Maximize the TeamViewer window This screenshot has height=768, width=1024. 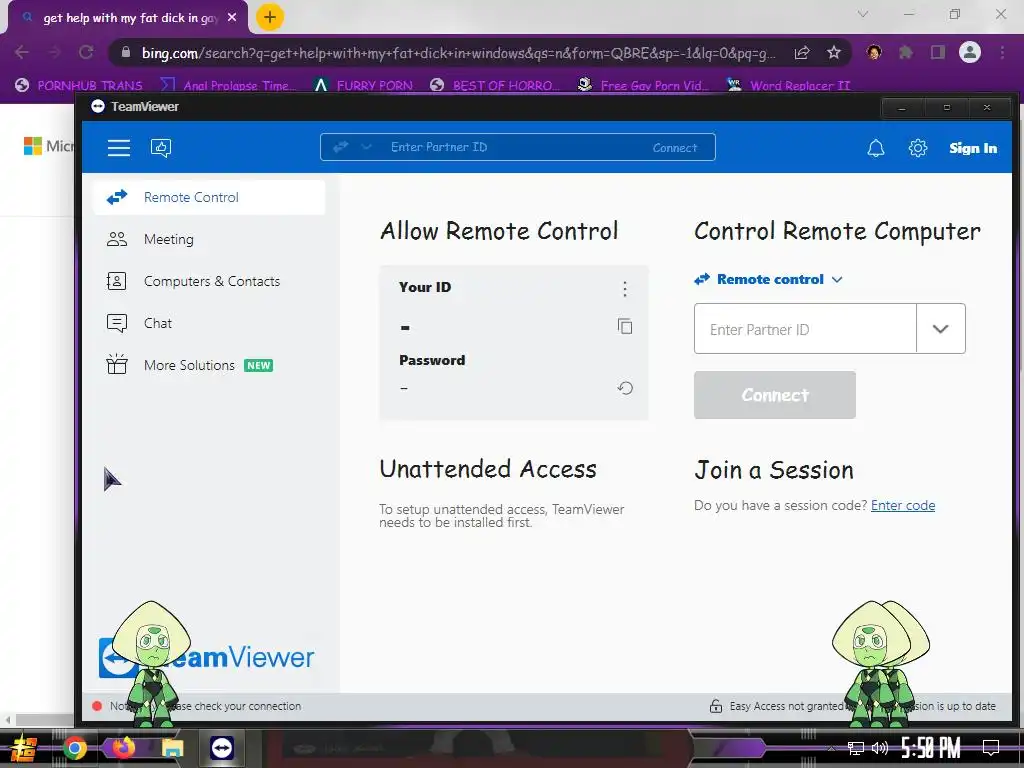click(x=946, y=108)
